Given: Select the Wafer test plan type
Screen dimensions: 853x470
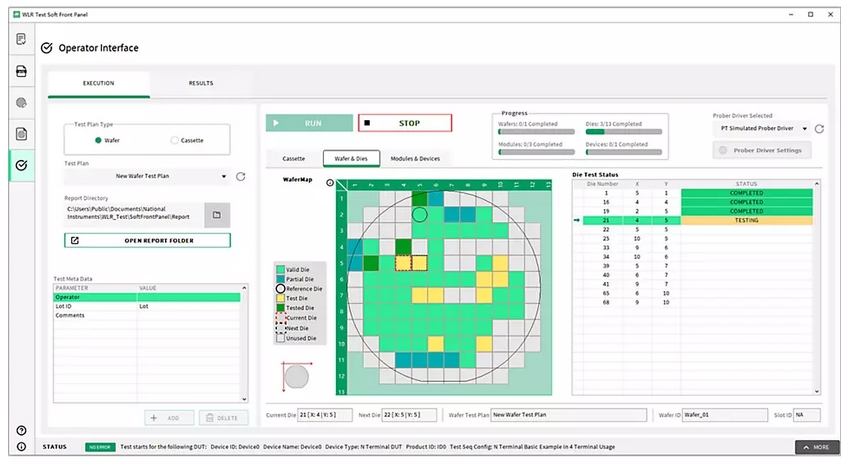Looking at the screenshot, I should (x=99, y=140).
